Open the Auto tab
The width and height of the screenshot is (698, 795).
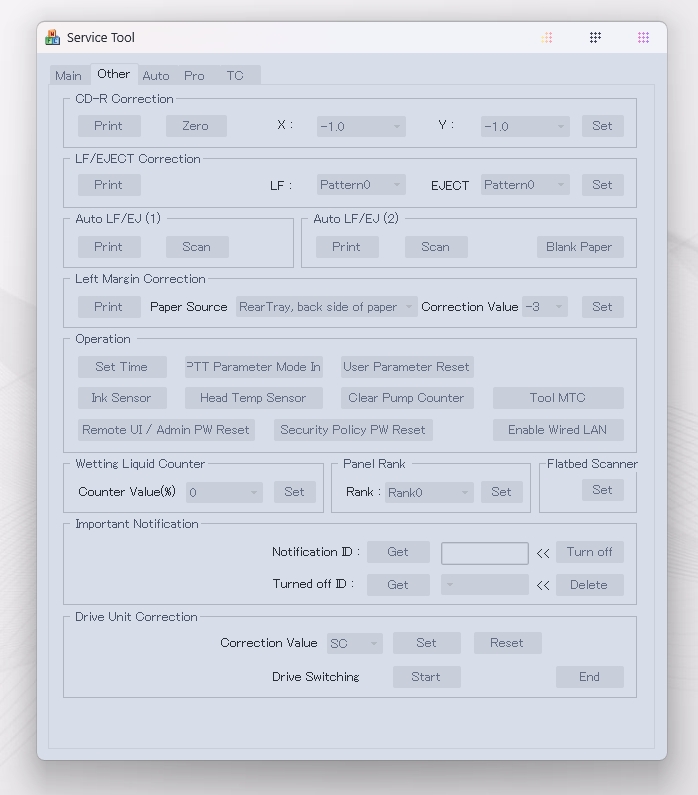(x=156, y=76)
